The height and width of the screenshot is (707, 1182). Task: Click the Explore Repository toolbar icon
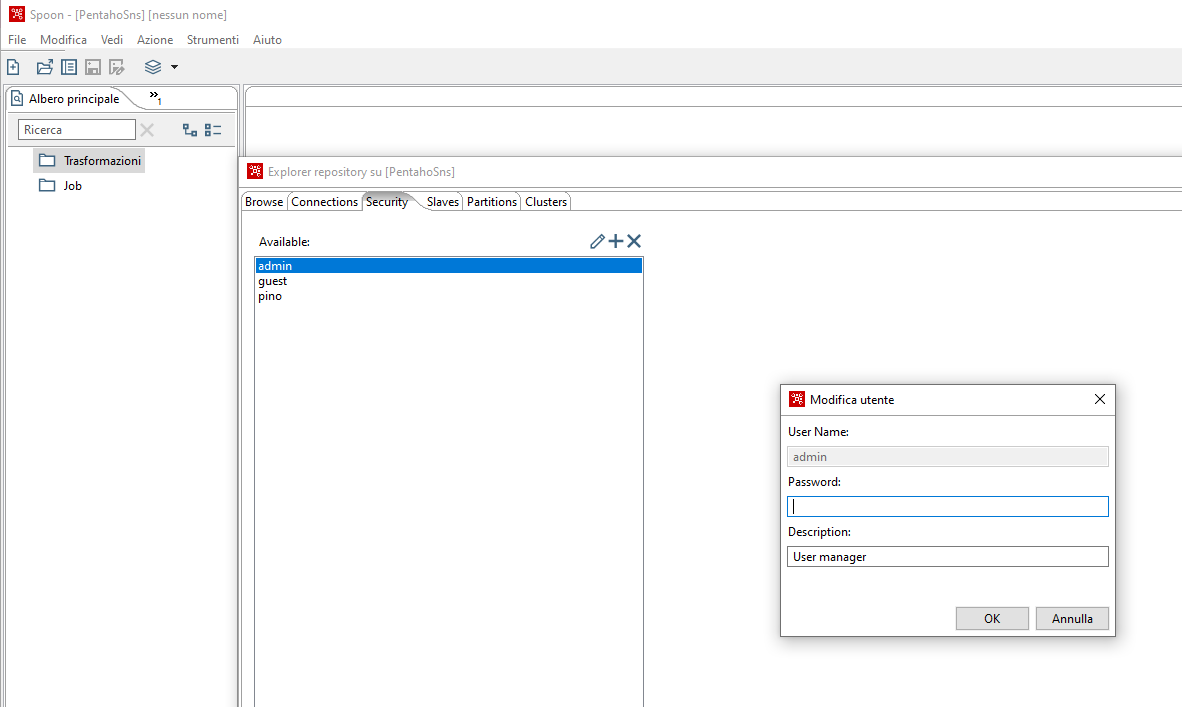[68, 66]
